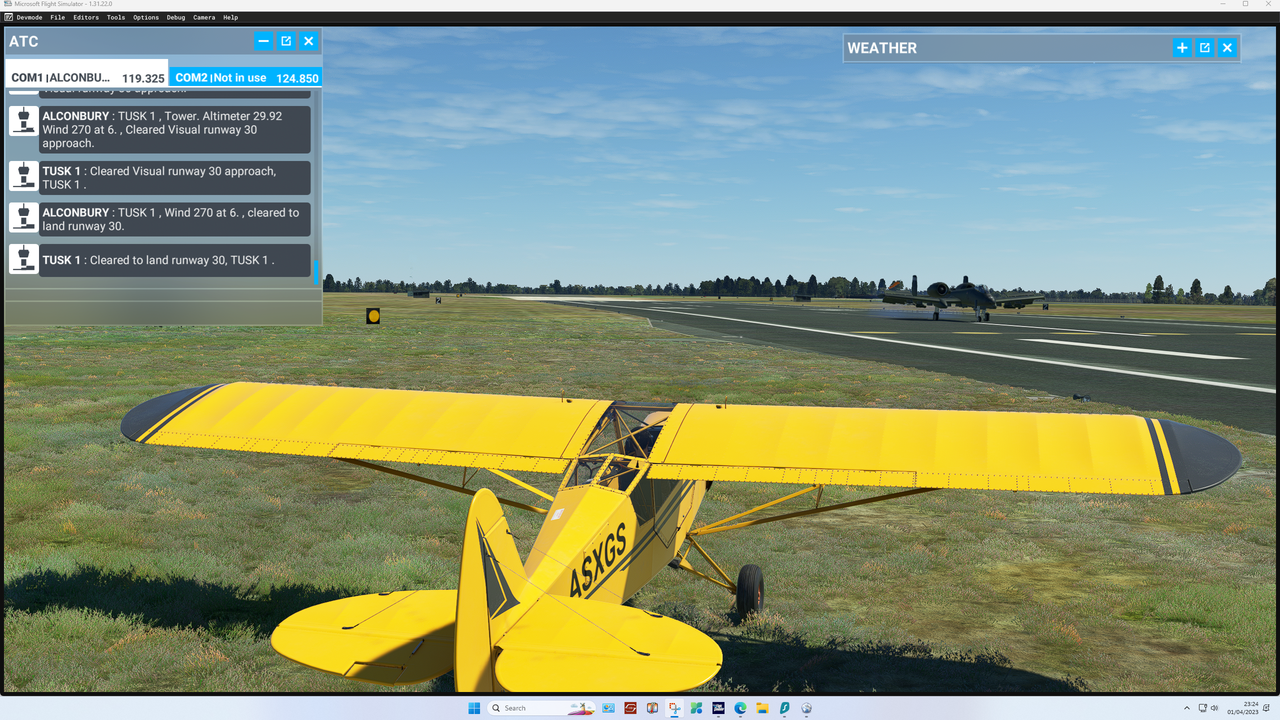The image size is (1280, 720).
Task: Open the Camera menu
Action: (x=204, y=17)
